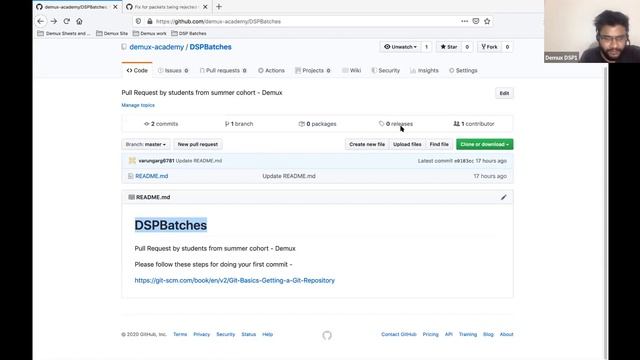This screenshot has width=640, height=360.
Task: Open the Projects tab
Action: (313, 71)
